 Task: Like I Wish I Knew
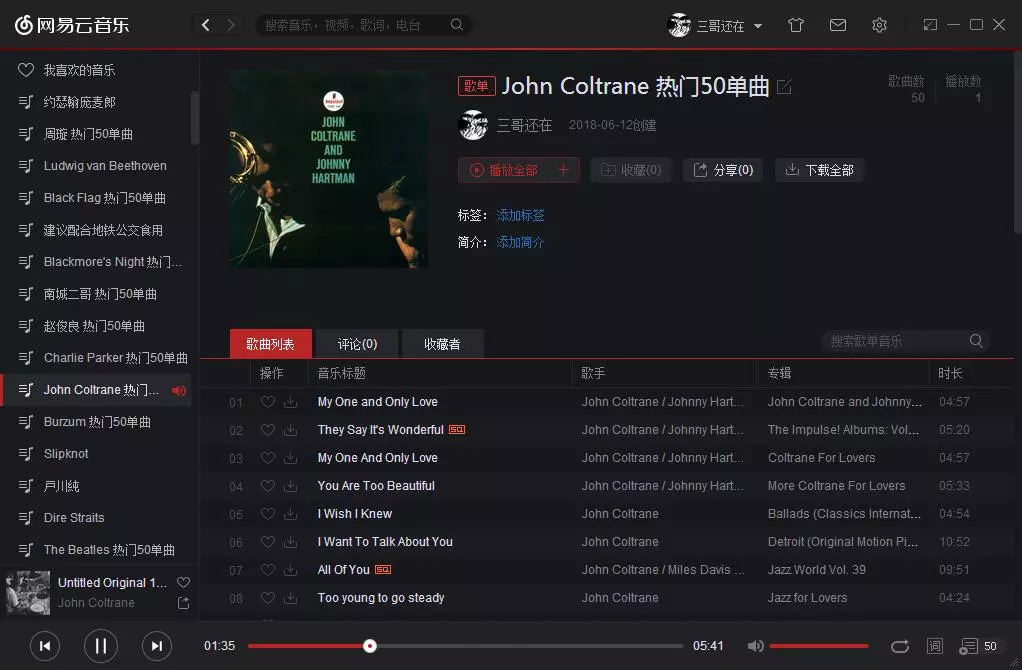click(x=268, y=514)
